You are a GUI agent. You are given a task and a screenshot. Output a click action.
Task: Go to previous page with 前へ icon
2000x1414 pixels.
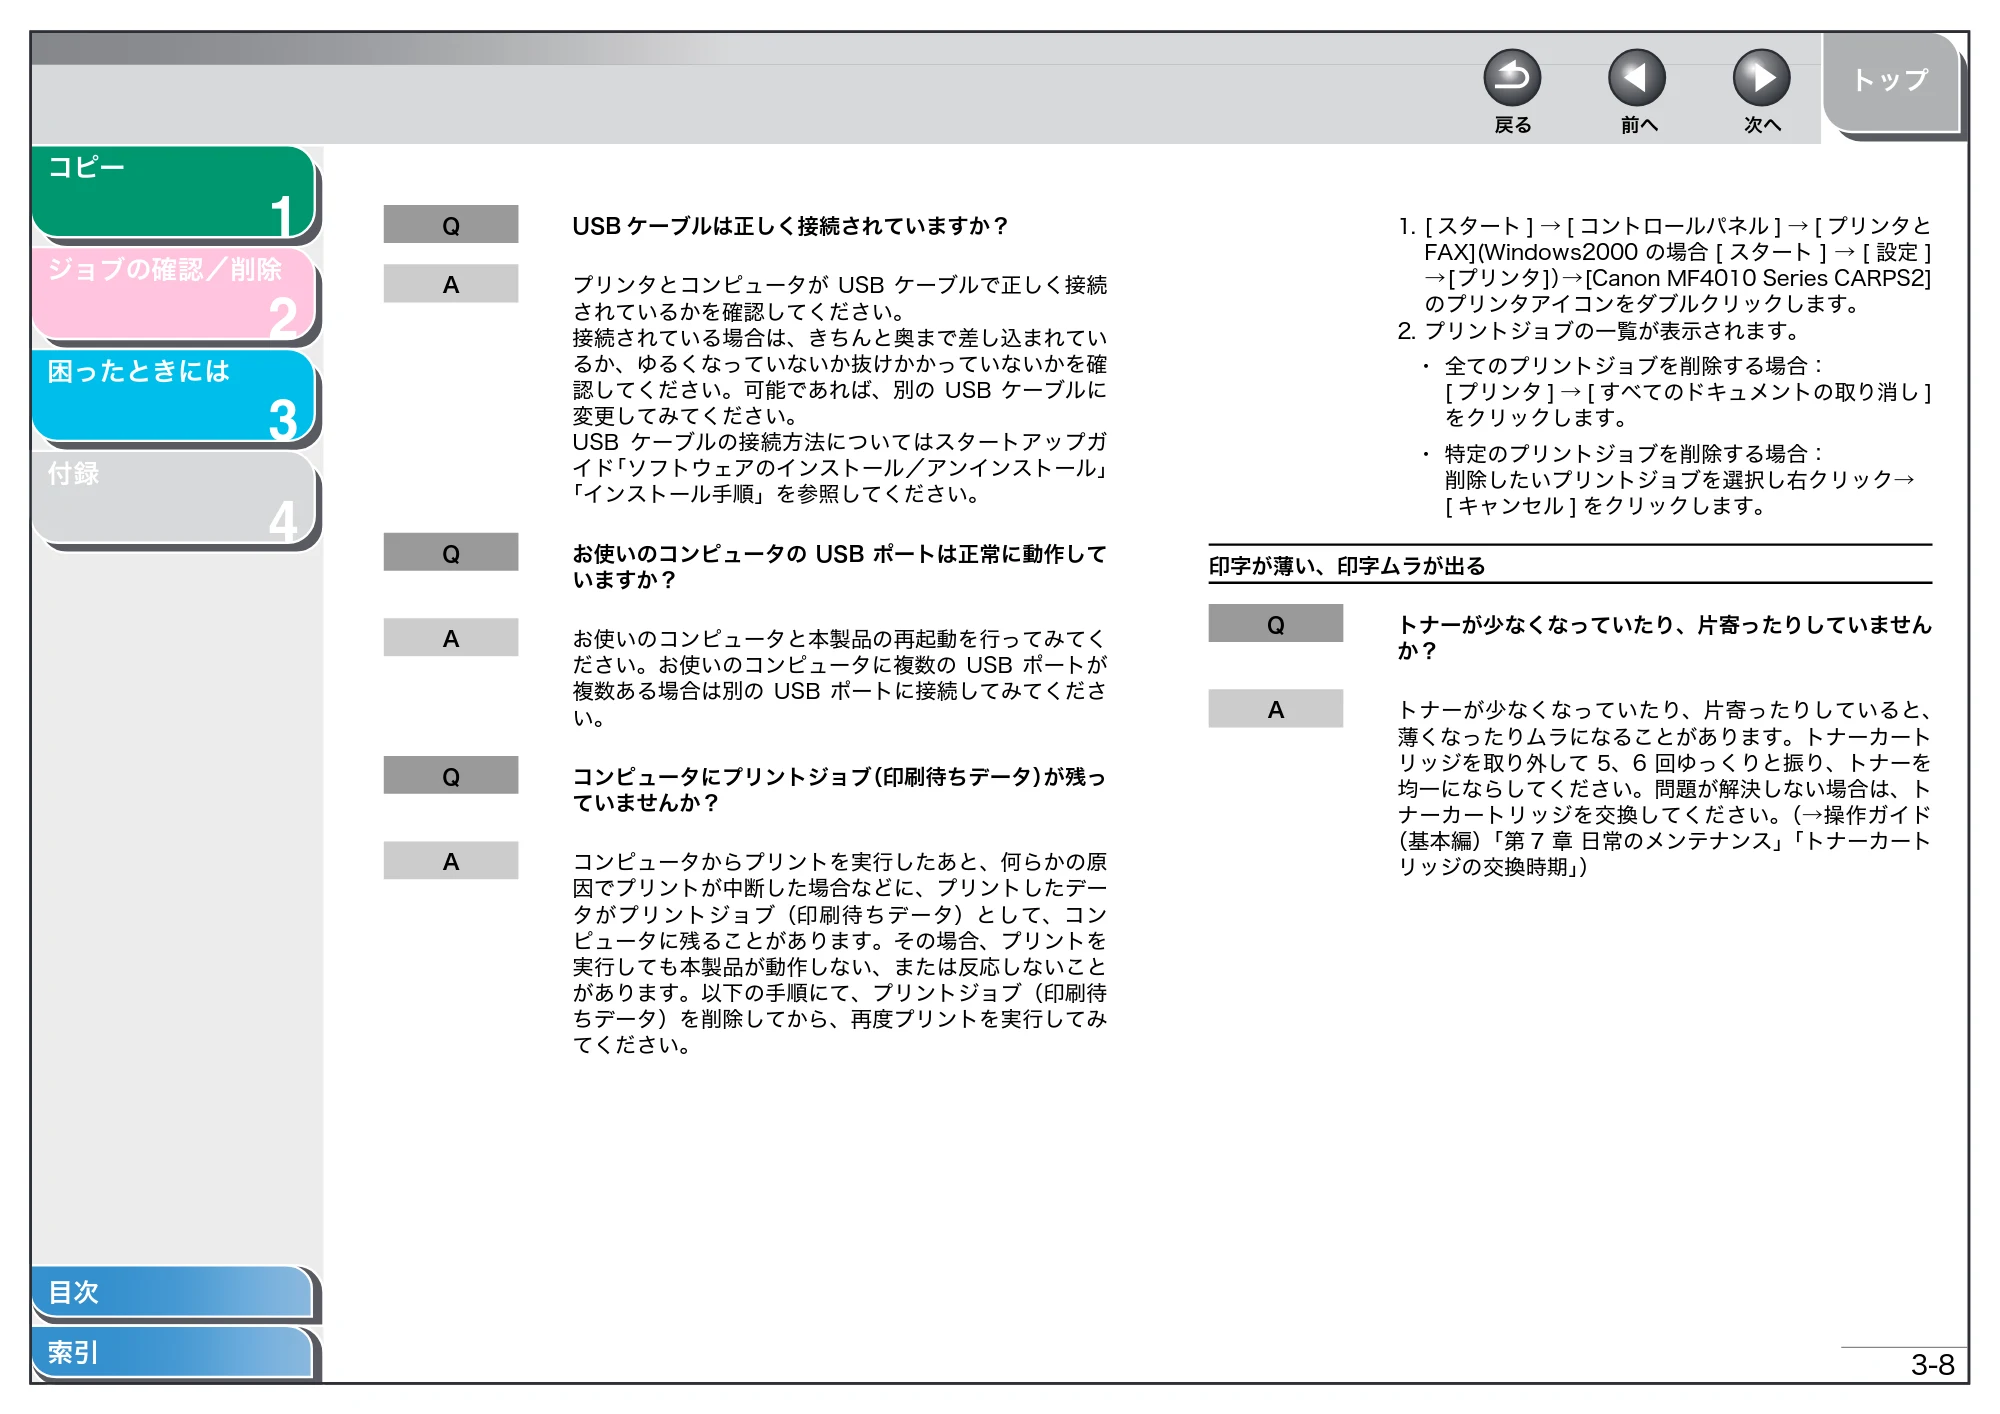(x=1637, y=78)
